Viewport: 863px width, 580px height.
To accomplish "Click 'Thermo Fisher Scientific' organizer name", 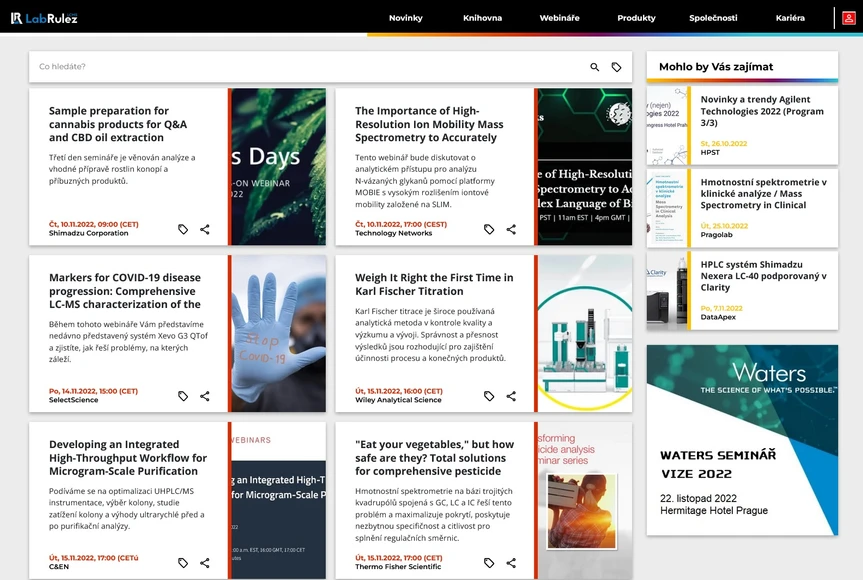I will 398,567.
